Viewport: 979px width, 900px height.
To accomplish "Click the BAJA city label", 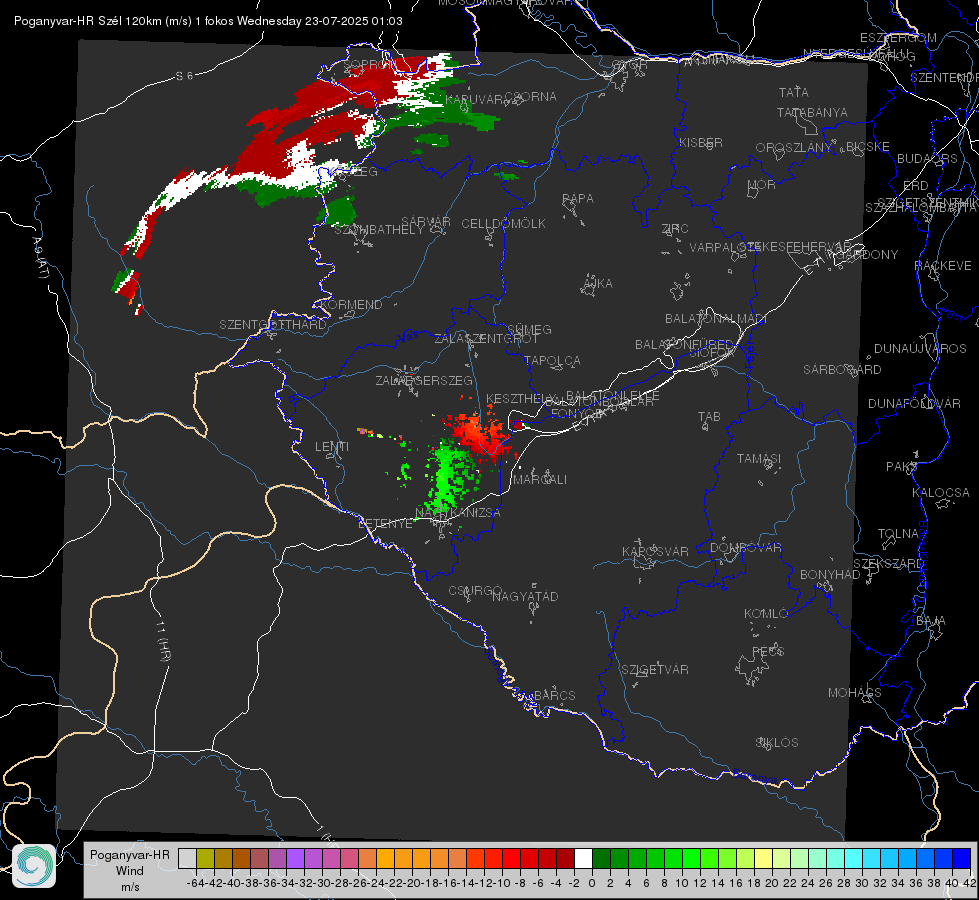I will point(931,621).
